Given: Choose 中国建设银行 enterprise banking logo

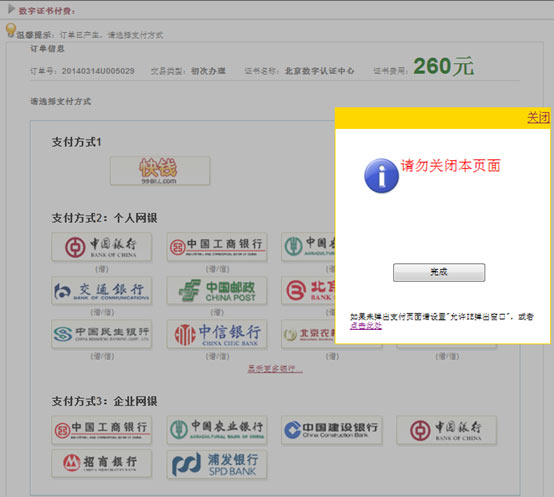Looking at the screenshot, I should 332,430.
